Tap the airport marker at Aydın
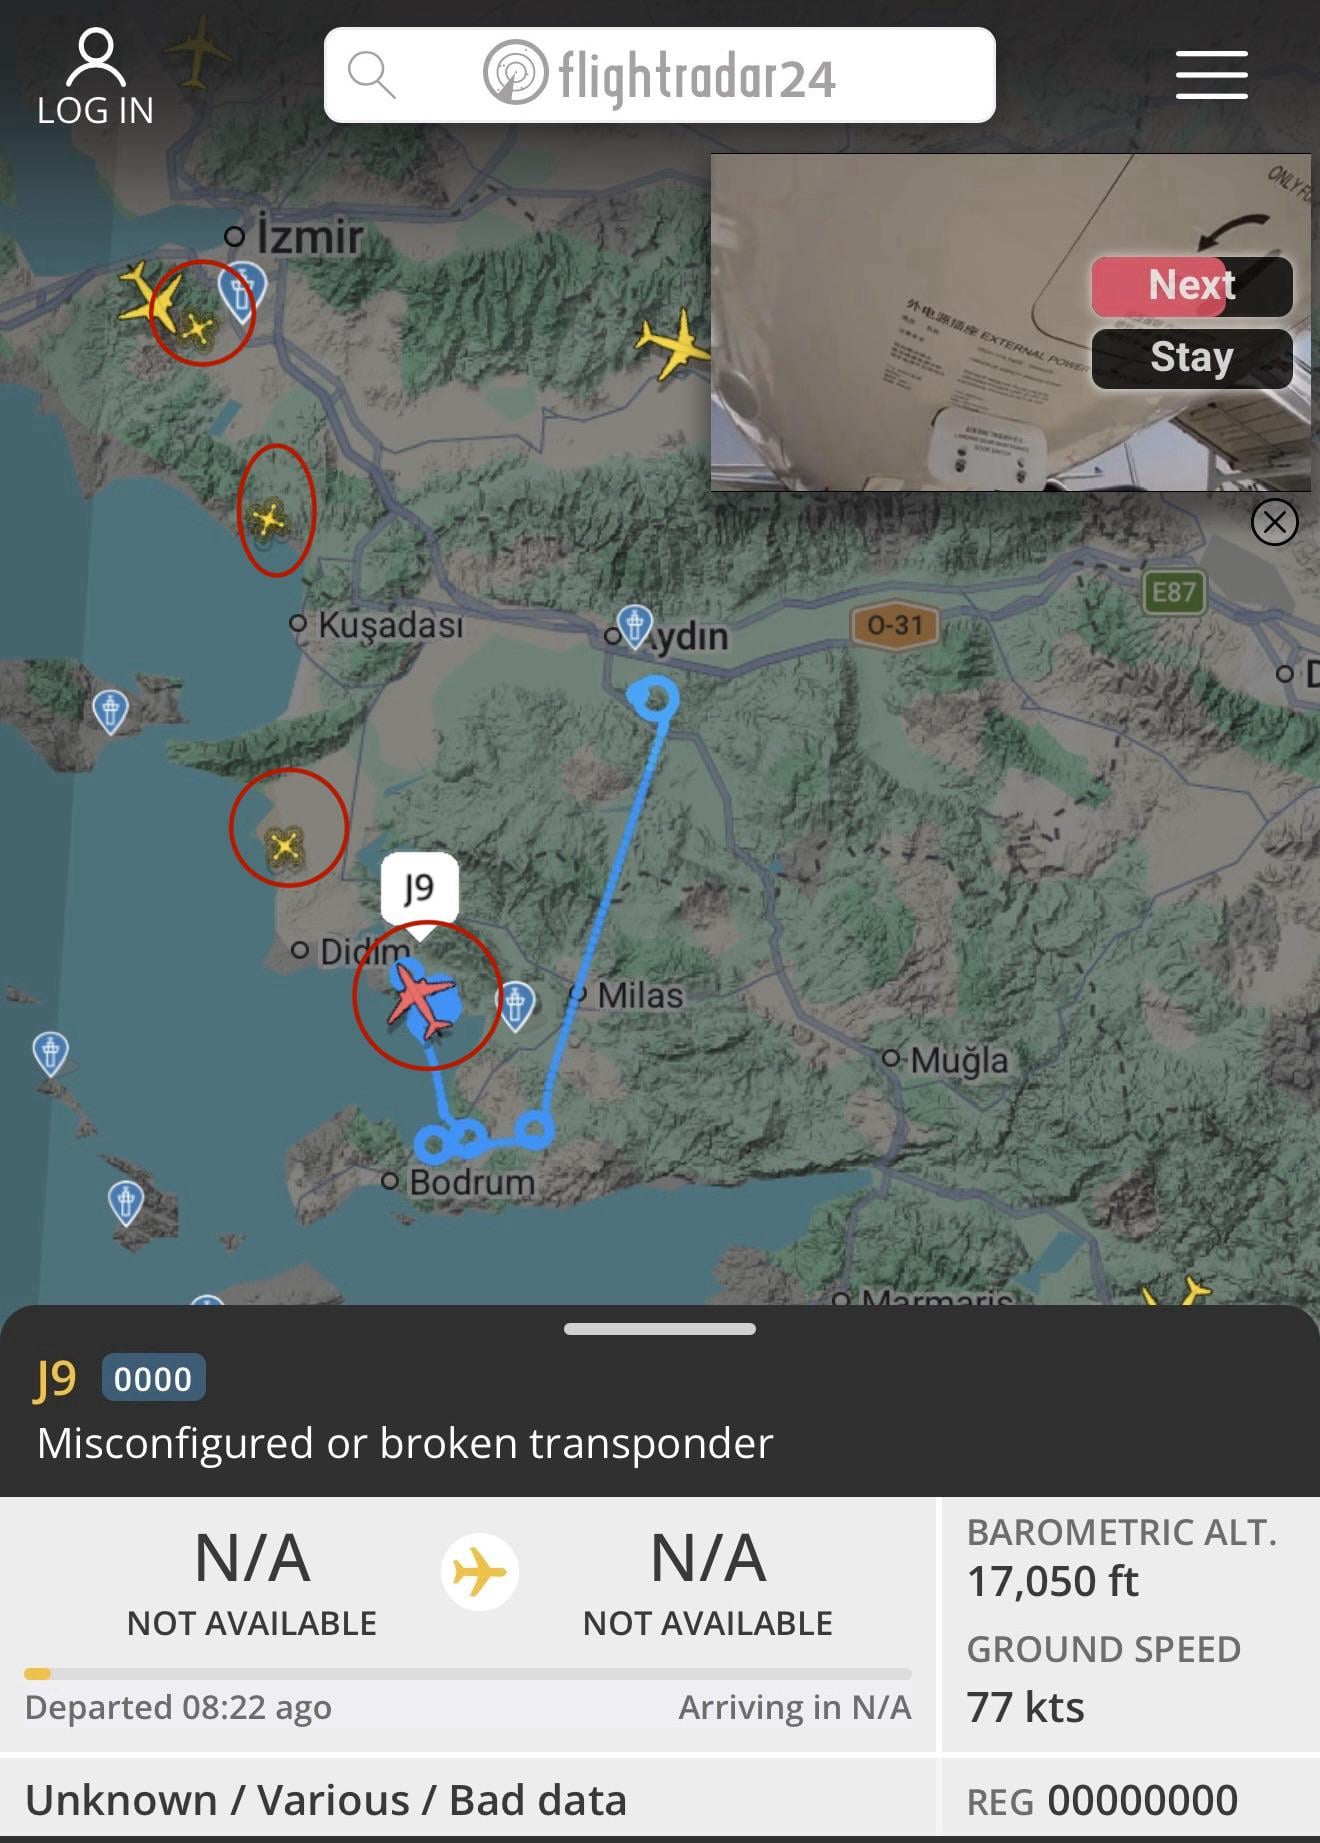The height and width of the screenshot is (1843, 1320). coord(635,626)
